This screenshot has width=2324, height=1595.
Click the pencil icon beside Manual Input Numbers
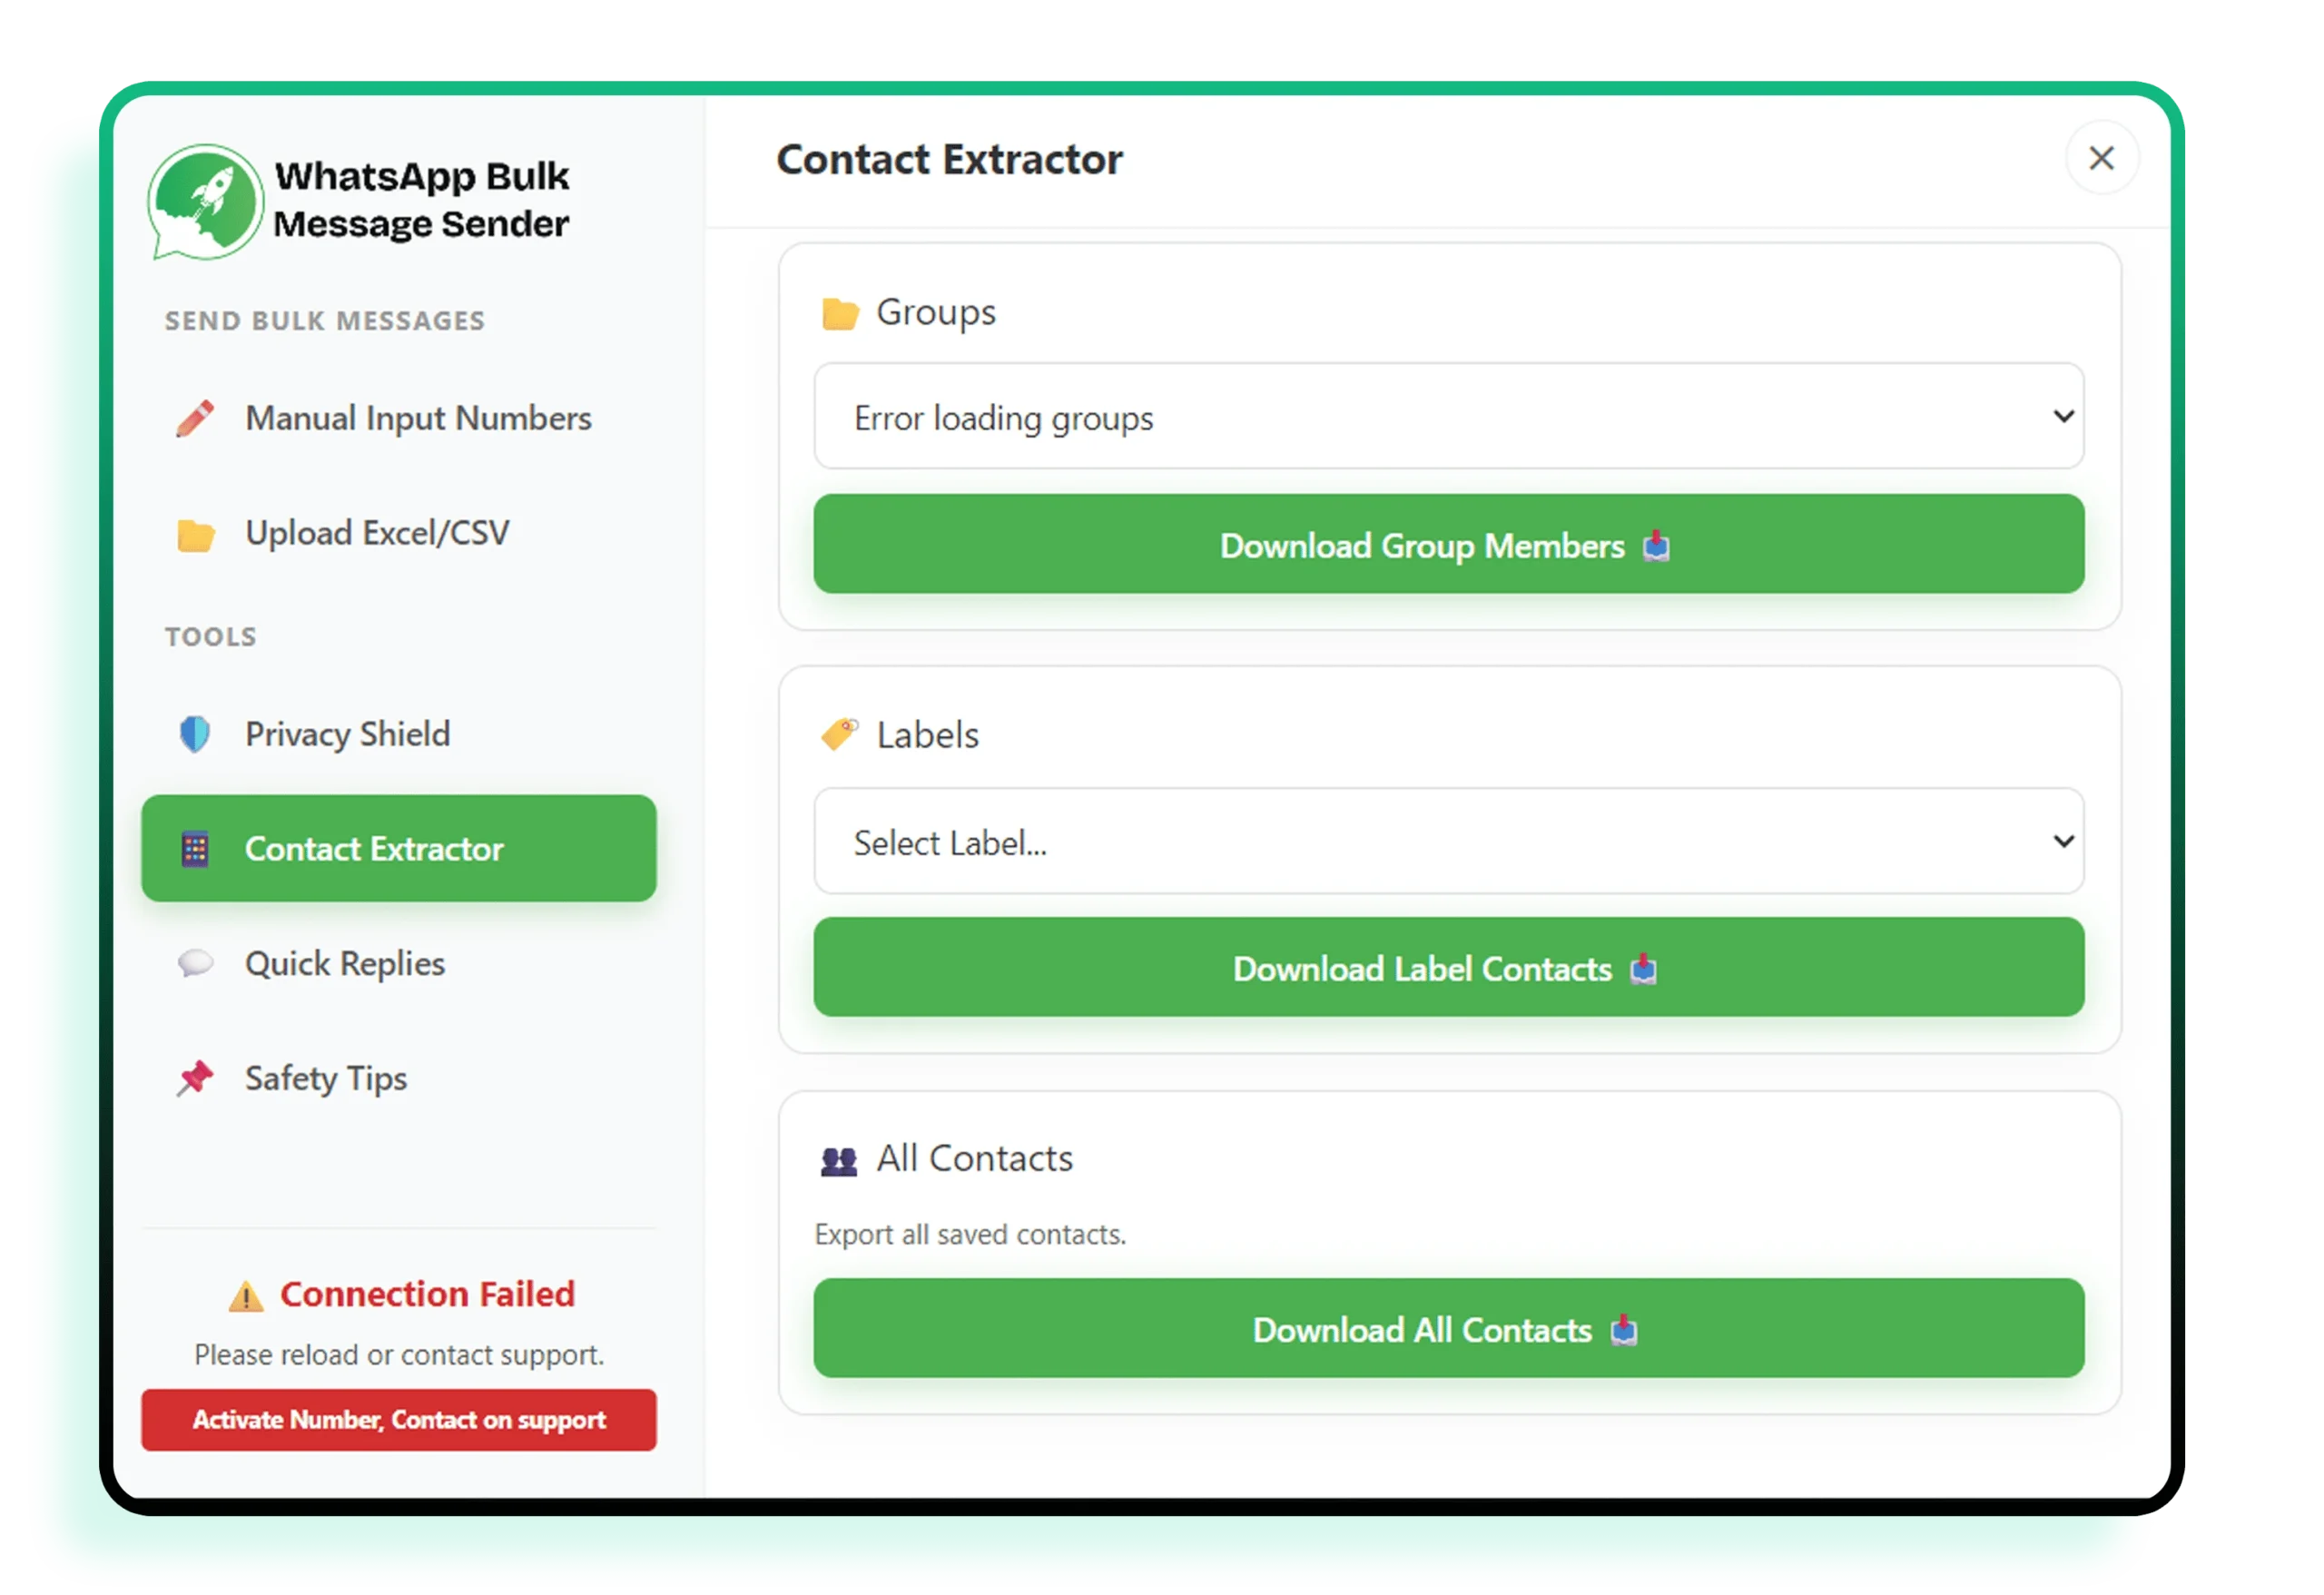point(195,419)
